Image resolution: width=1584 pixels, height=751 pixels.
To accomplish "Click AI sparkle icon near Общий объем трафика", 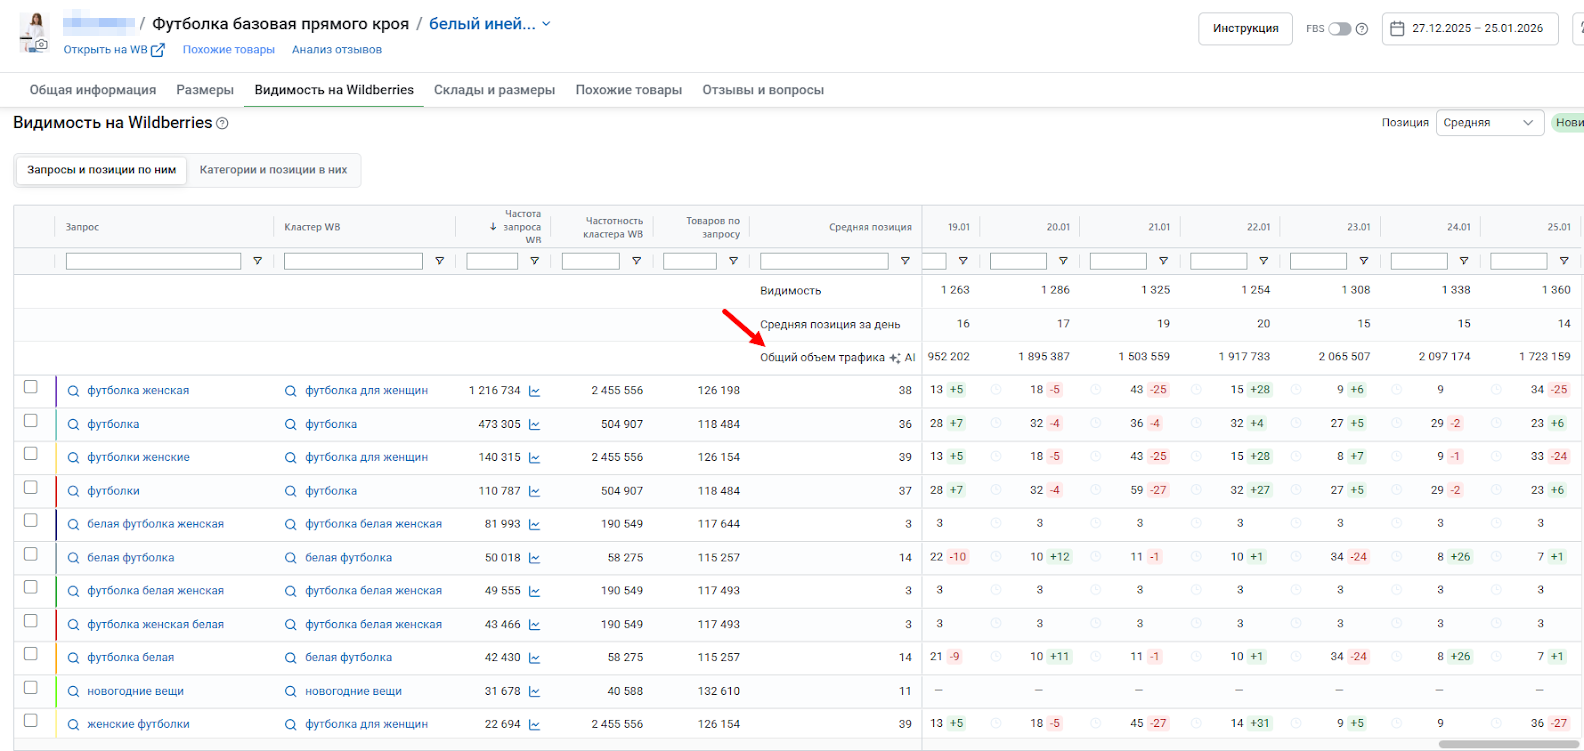I will pyautogui.click(x=895, y=358).
